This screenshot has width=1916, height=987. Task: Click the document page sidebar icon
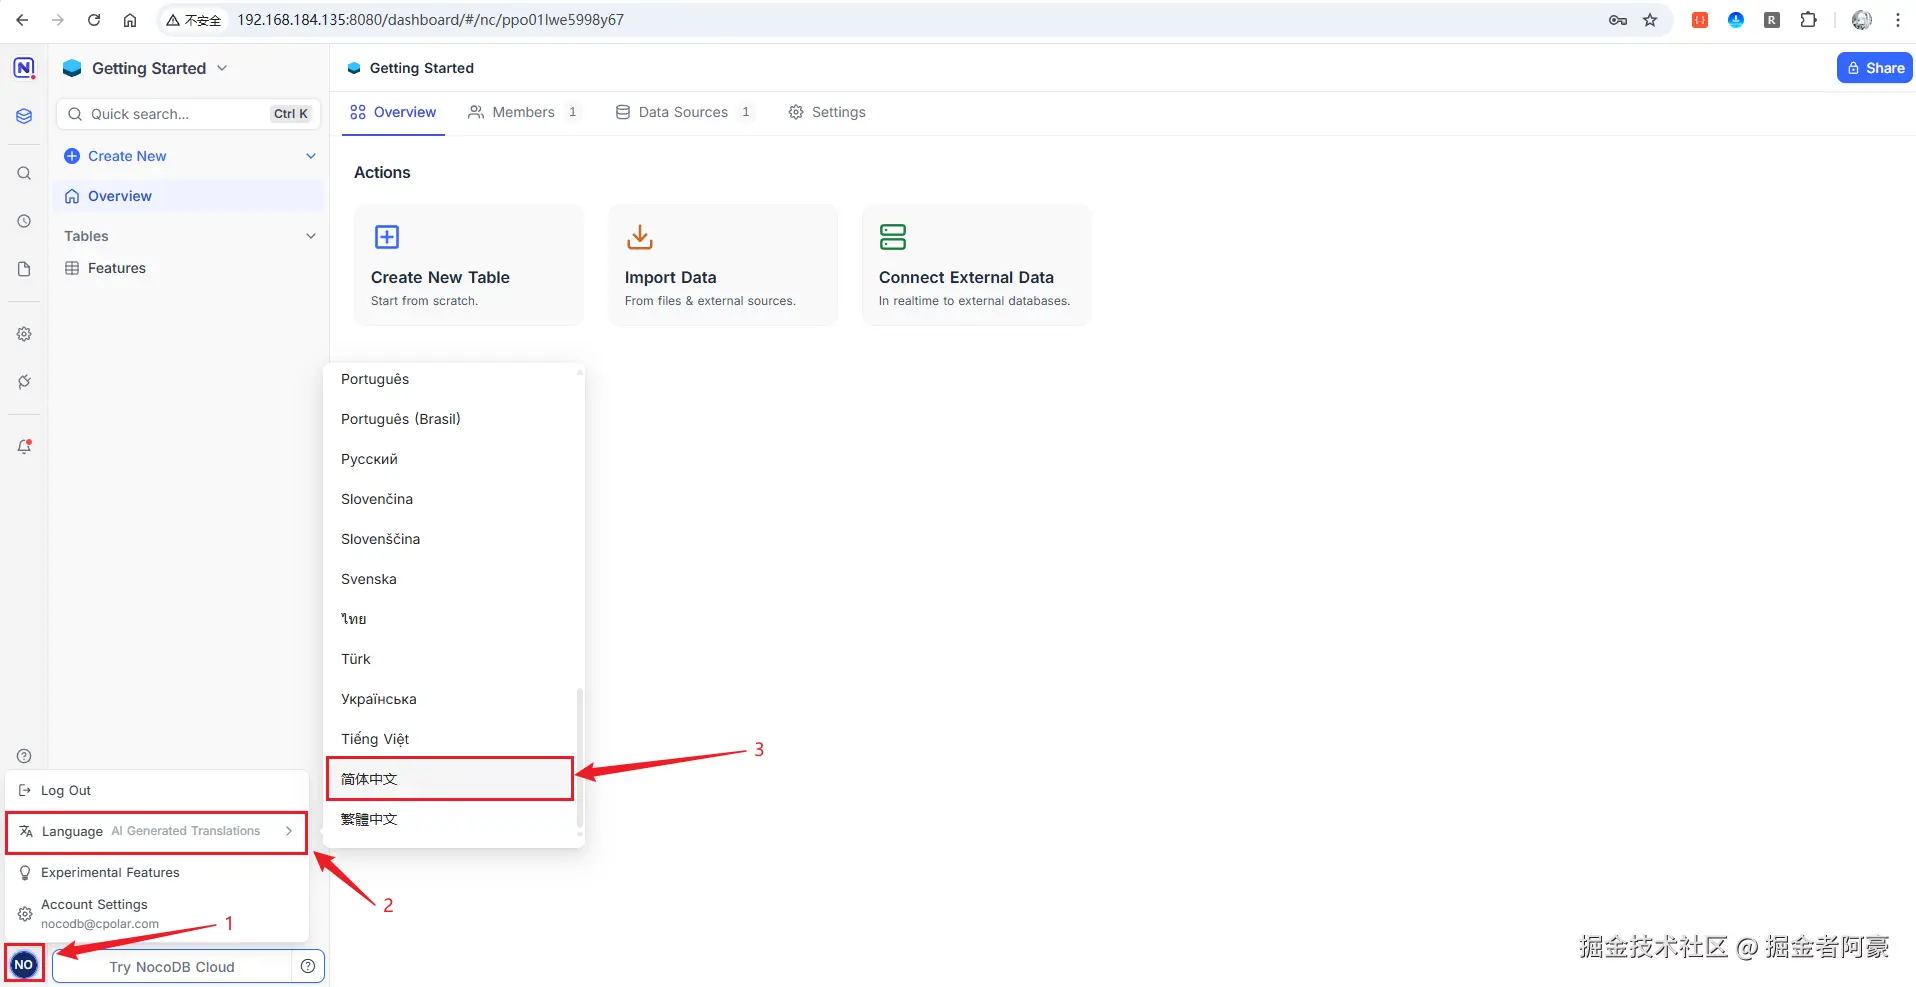24,269
